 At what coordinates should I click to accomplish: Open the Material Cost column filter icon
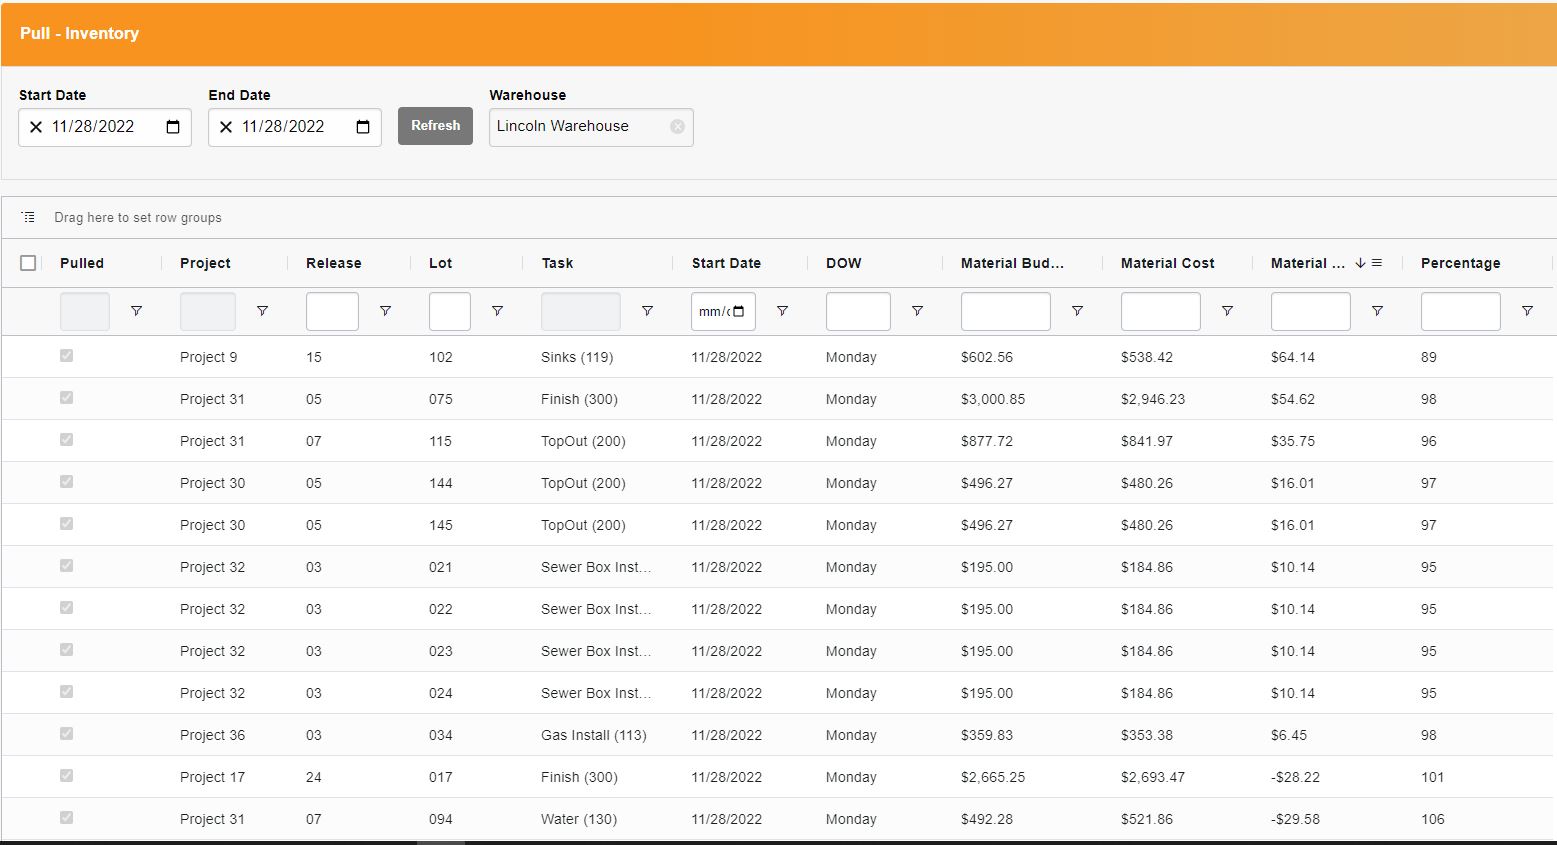(x=1227, y=311)
